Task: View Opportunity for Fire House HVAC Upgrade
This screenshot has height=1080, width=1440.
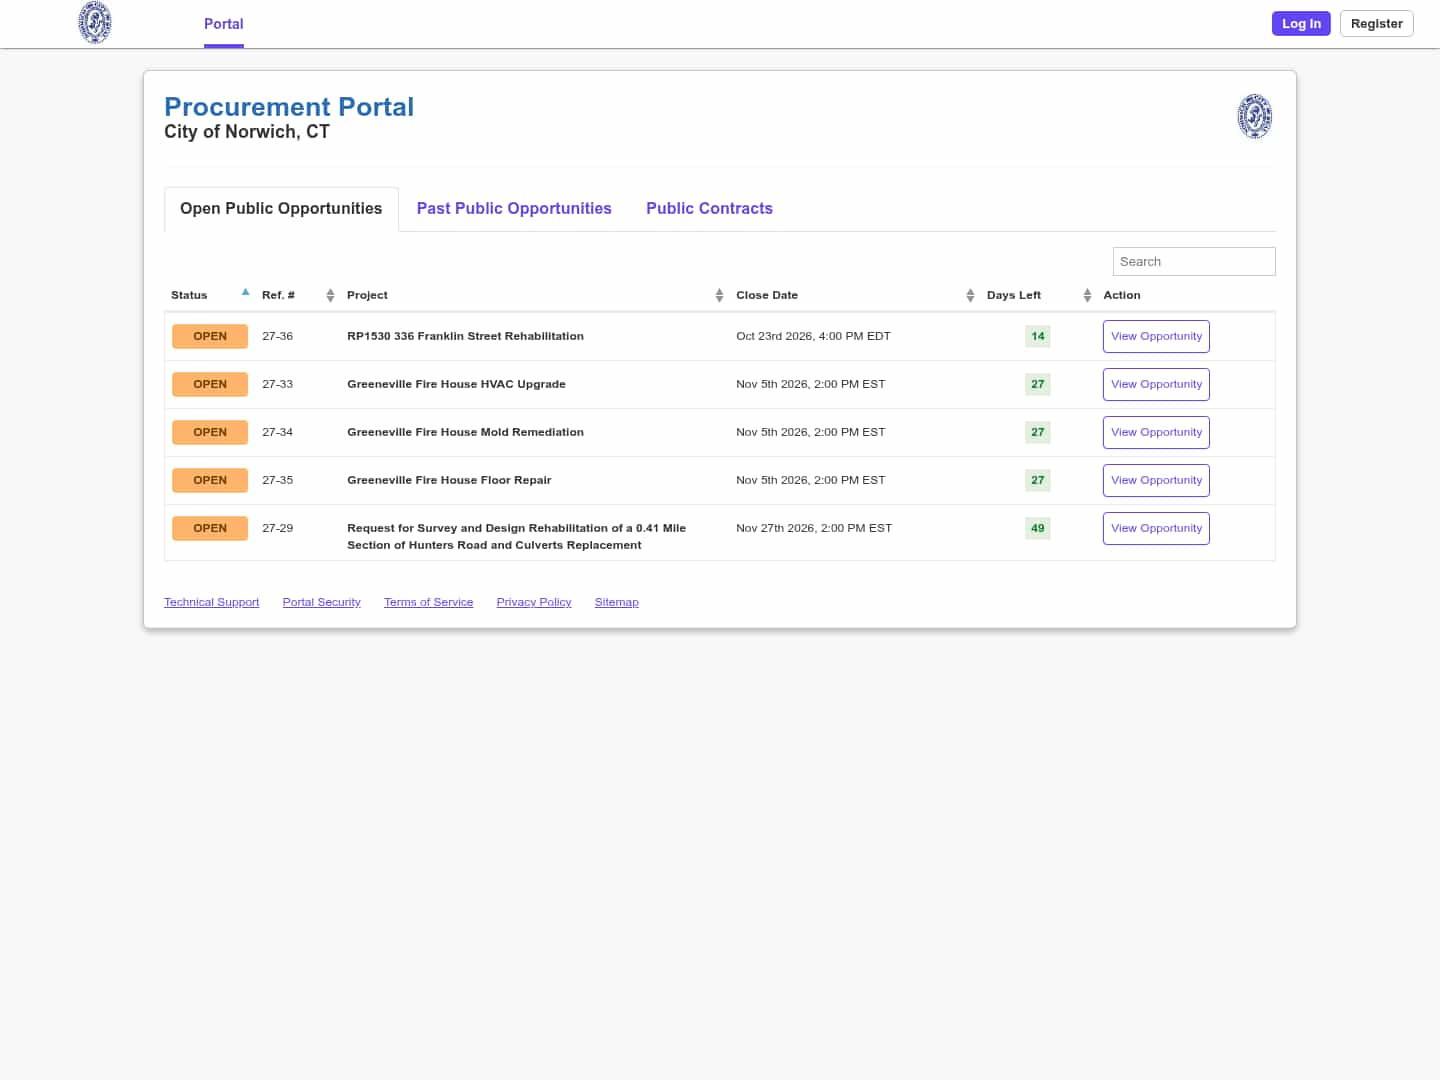Action: (x=1156, y=384)
